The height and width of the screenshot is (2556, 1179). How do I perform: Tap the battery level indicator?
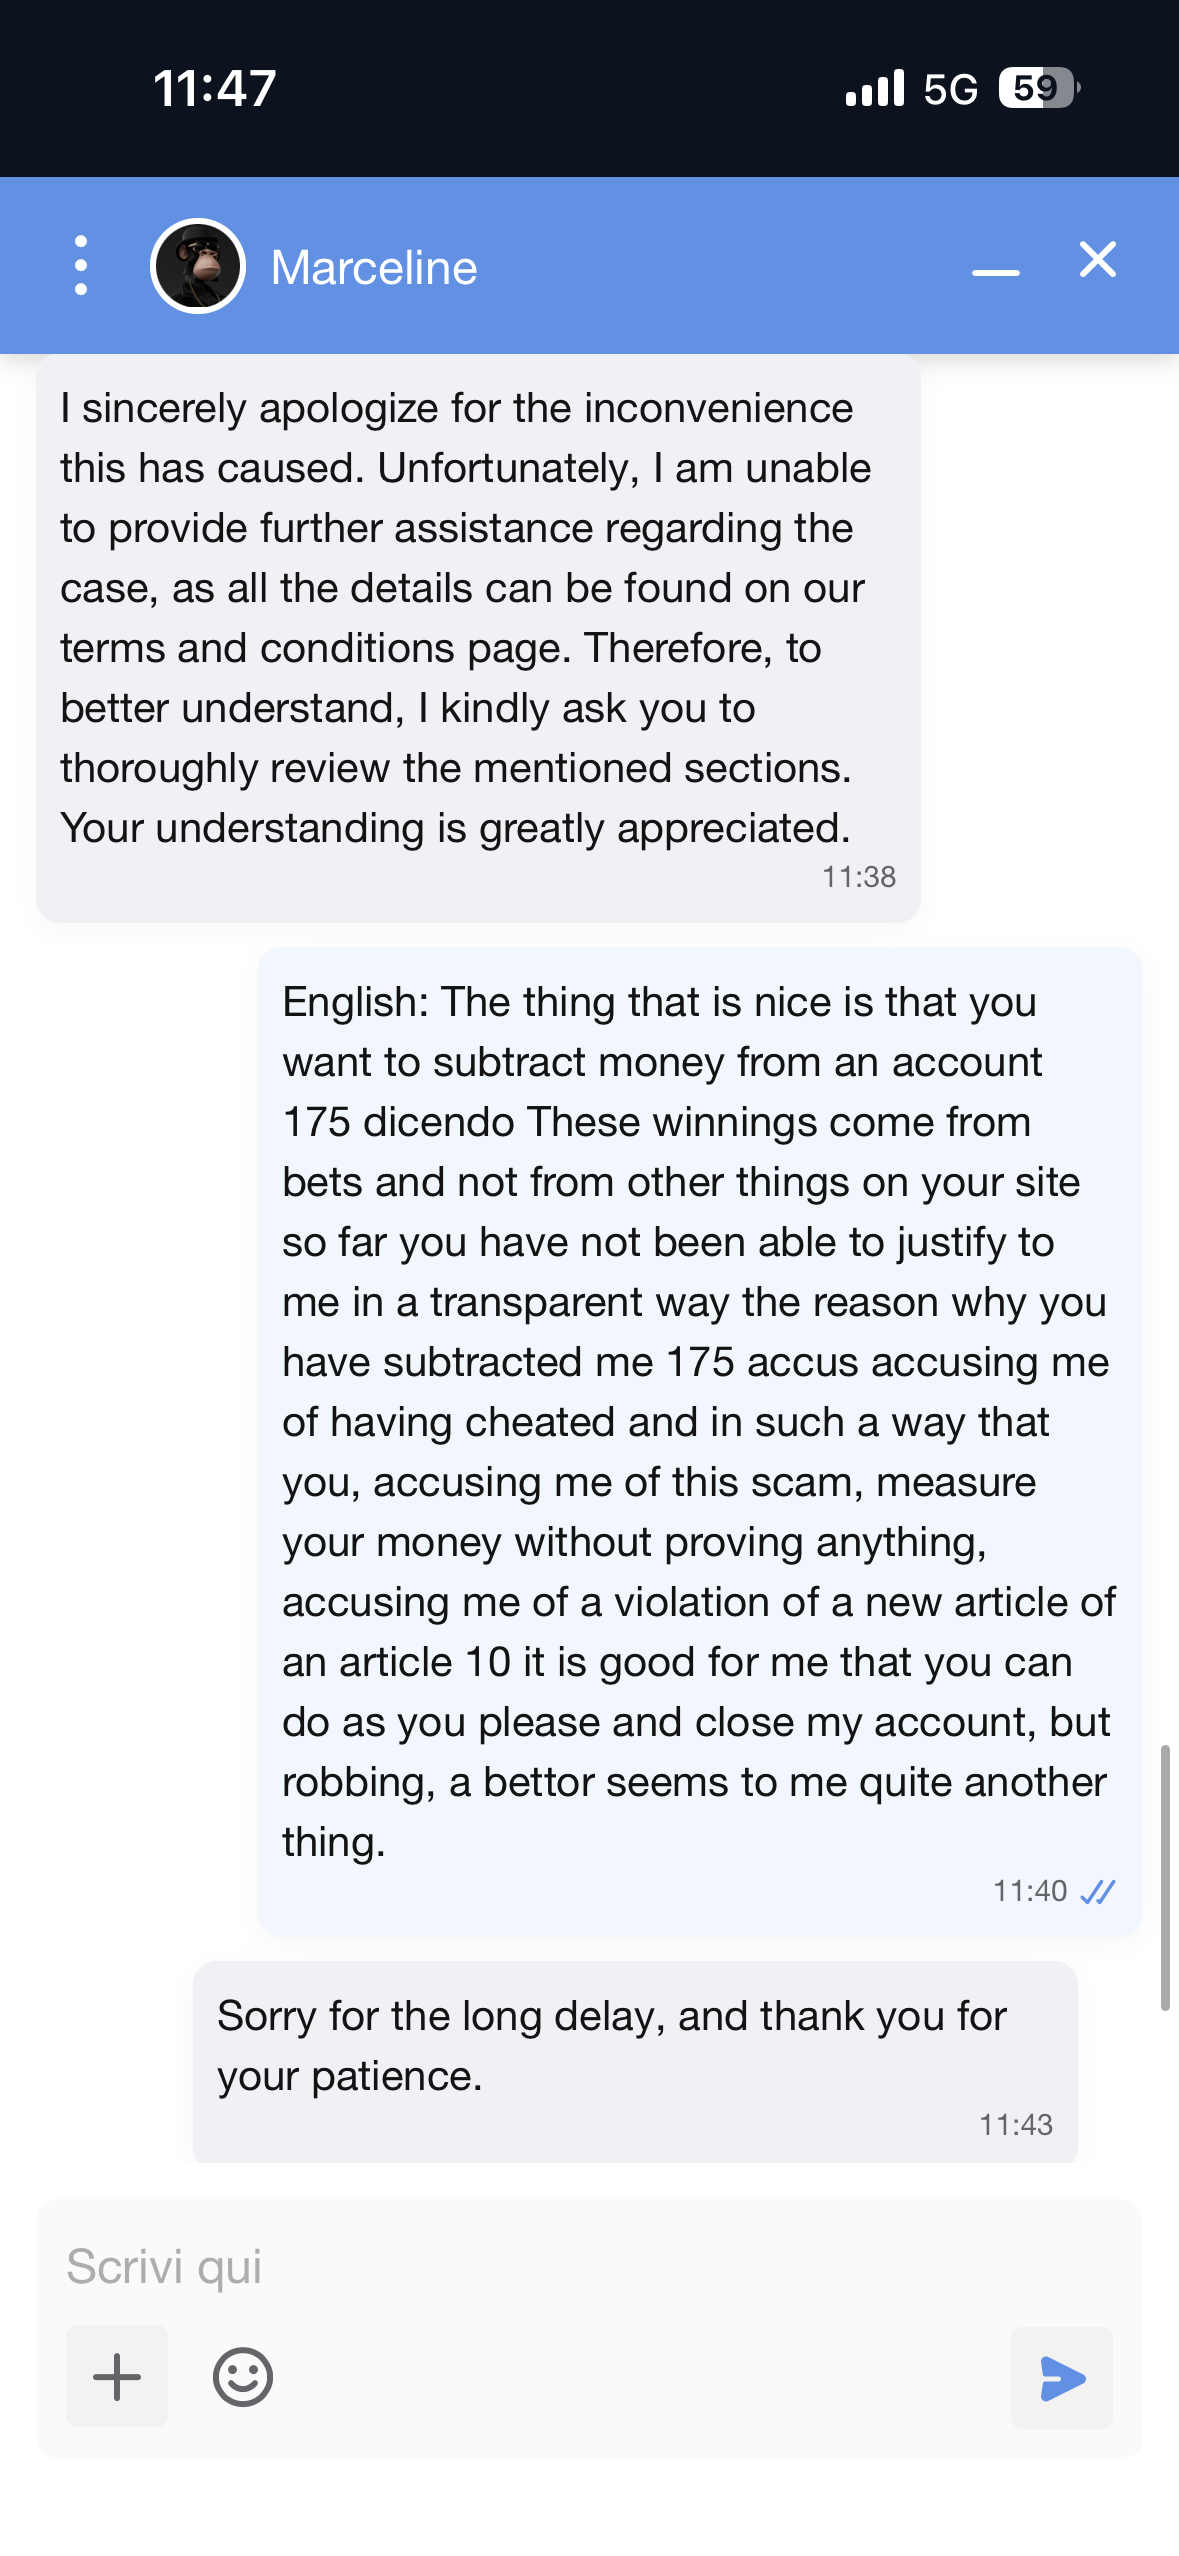tap(1038, 88)
